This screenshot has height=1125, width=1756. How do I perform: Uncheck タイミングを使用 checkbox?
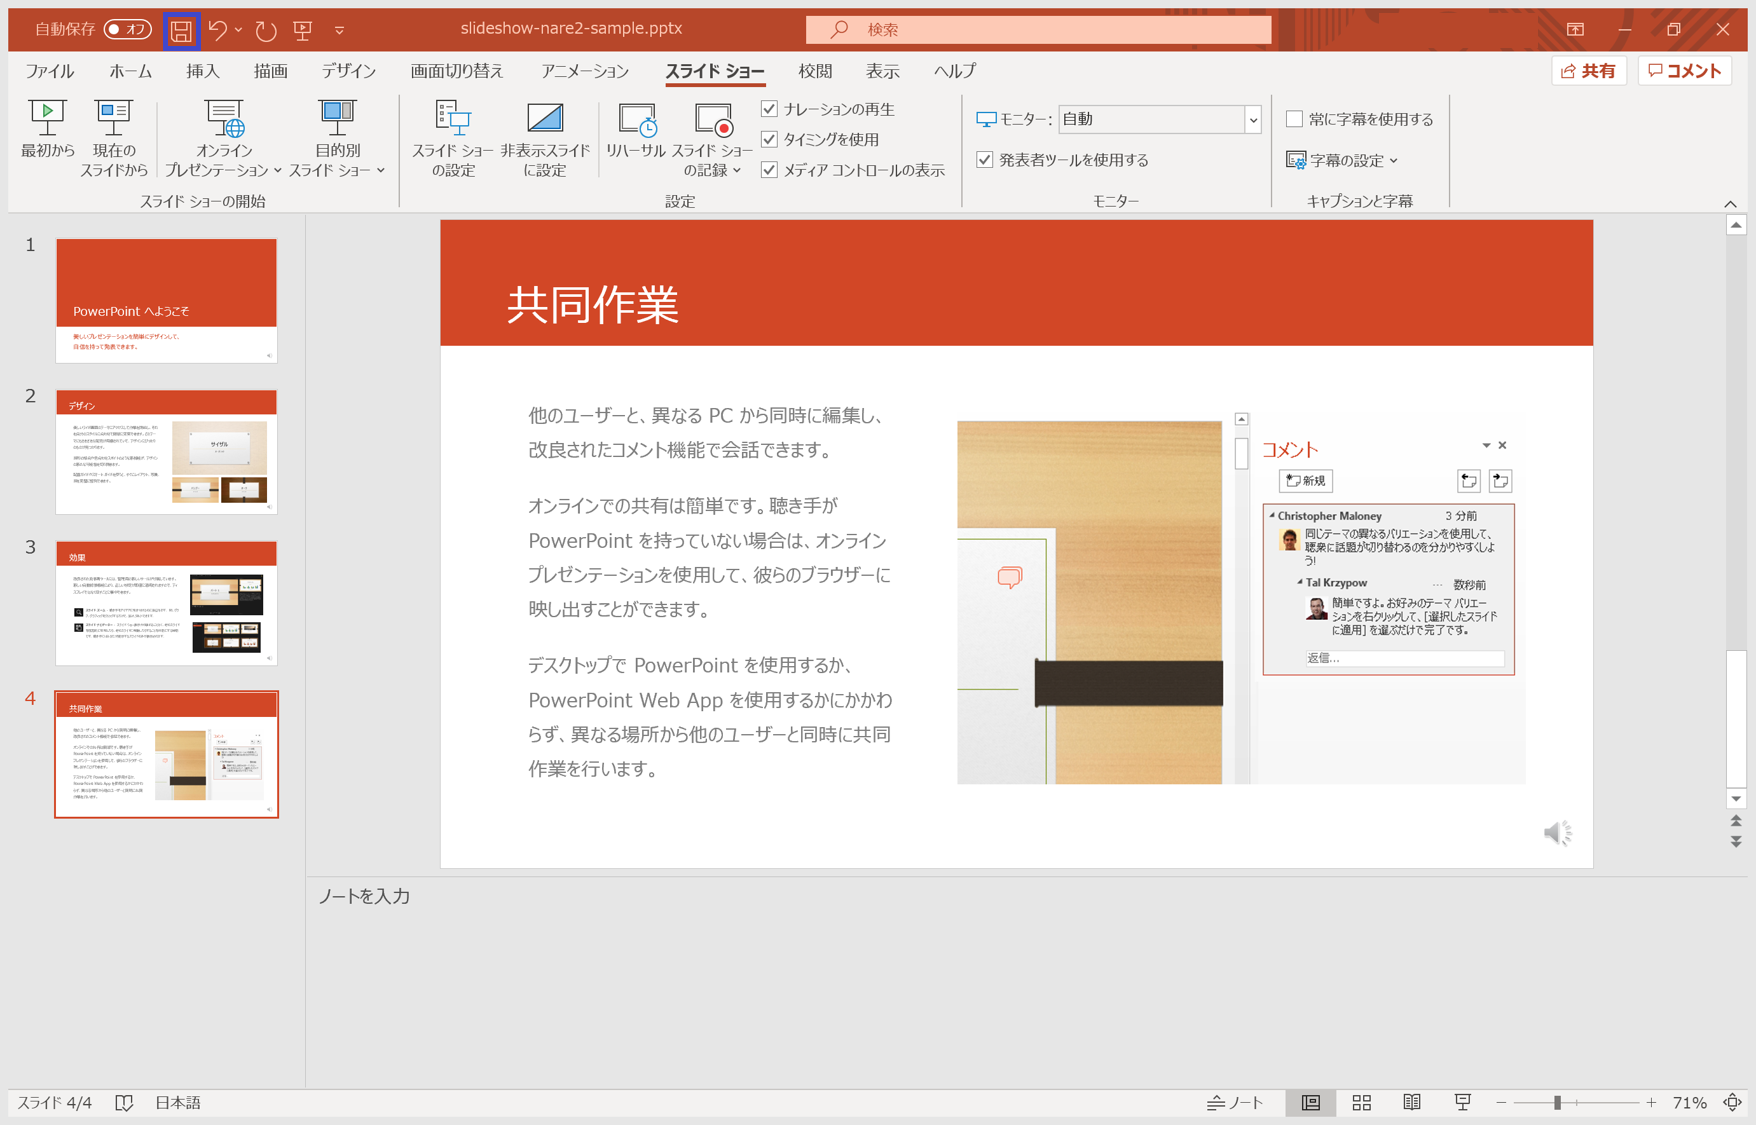[x=769, y=139]
